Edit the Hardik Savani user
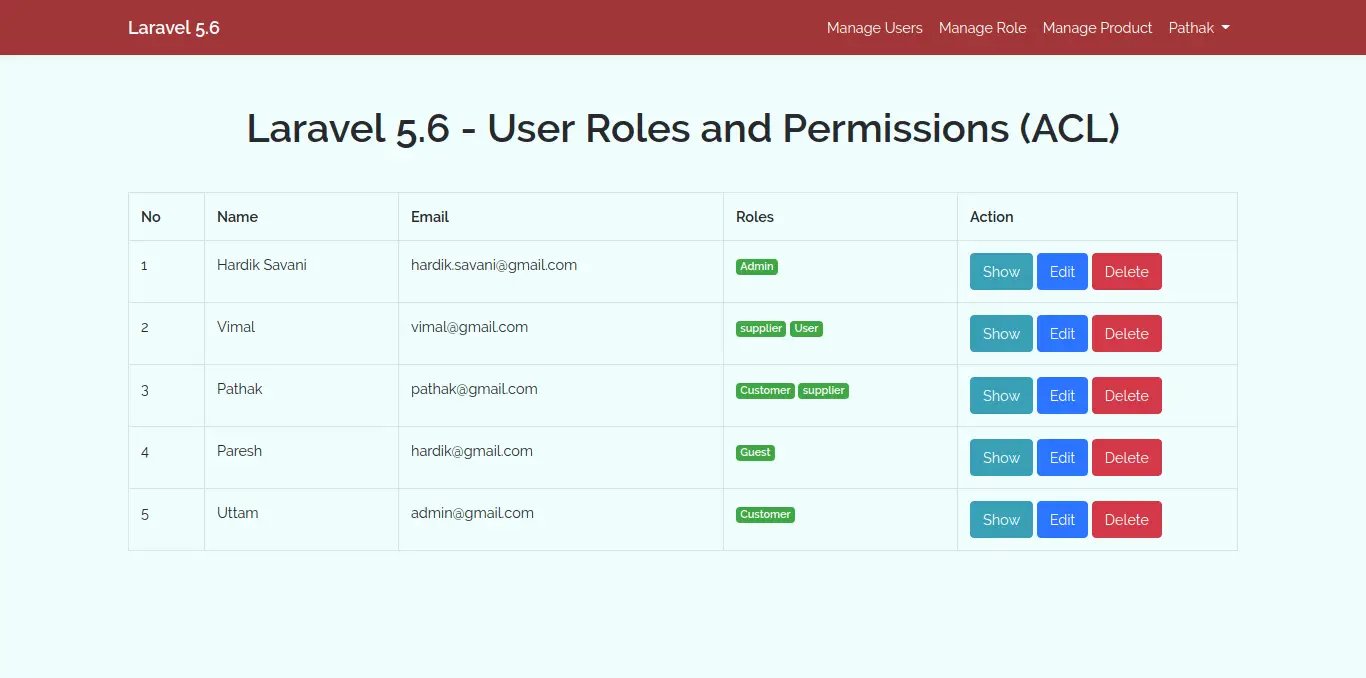The height and width of the screenshot is (678, 1366). (1062, 272)
